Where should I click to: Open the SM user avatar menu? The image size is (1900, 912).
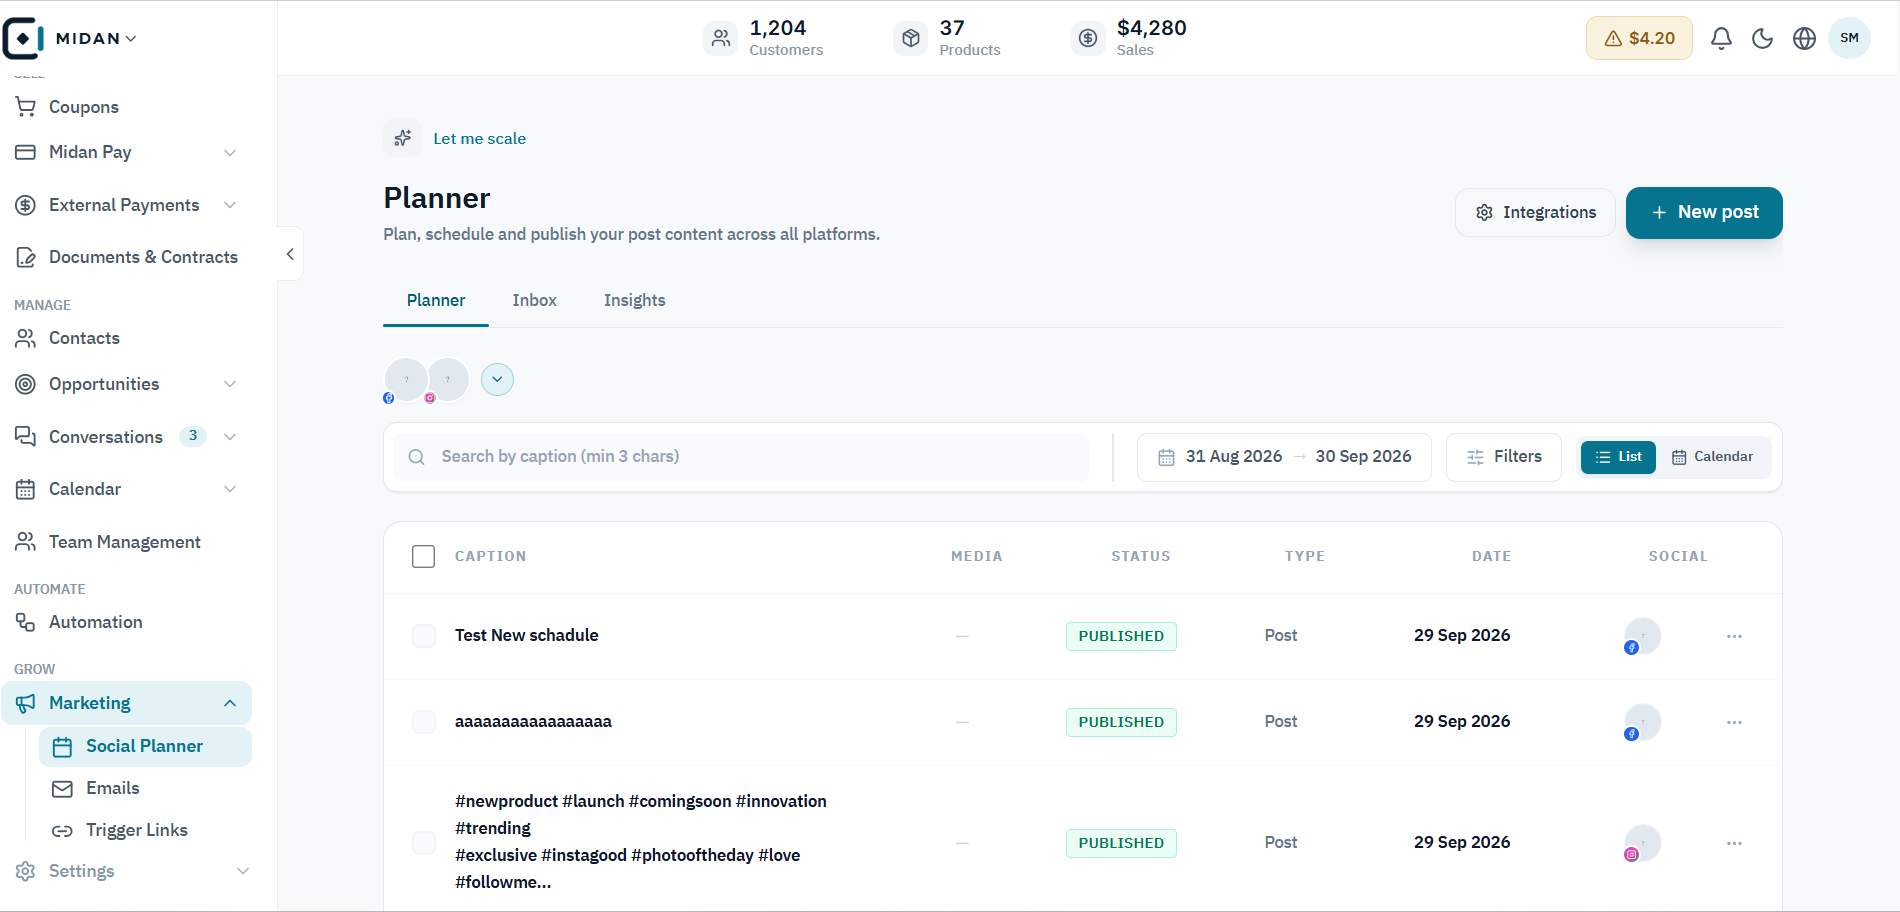tap(1849, 38)
